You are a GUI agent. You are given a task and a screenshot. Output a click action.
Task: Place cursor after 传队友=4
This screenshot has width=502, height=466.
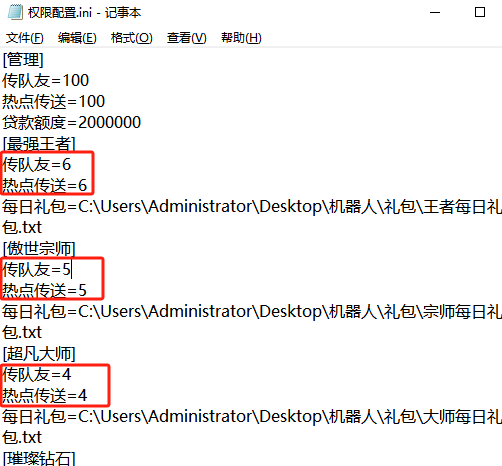71,374
